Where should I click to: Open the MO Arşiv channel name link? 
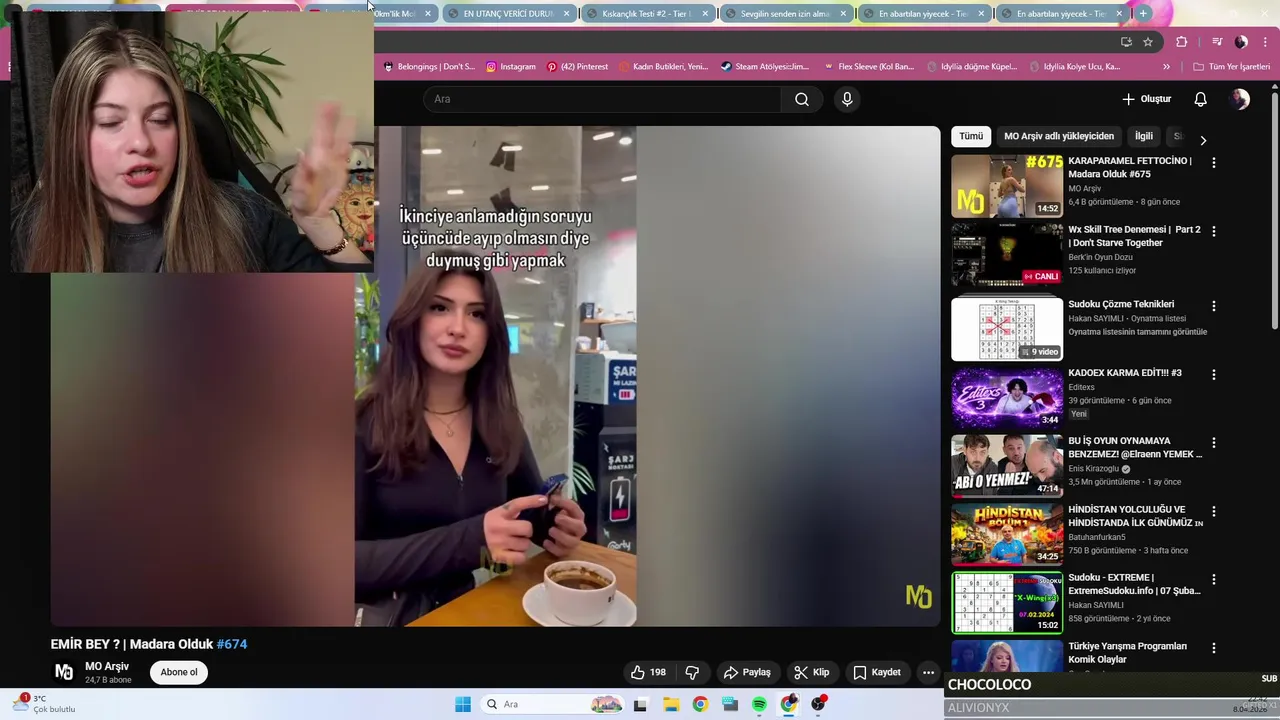pyautogui.click(x=107, y=666)
